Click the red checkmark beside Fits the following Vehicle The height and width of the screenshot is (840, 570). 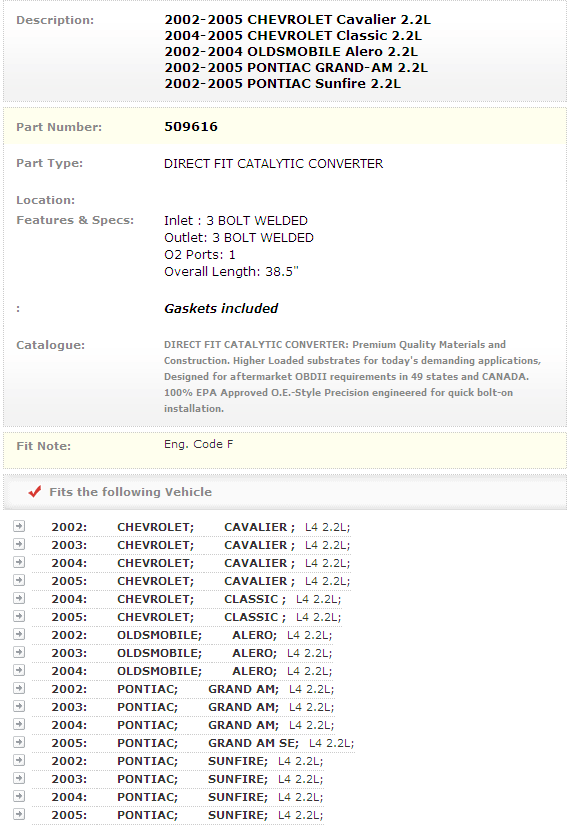[35, 491]
